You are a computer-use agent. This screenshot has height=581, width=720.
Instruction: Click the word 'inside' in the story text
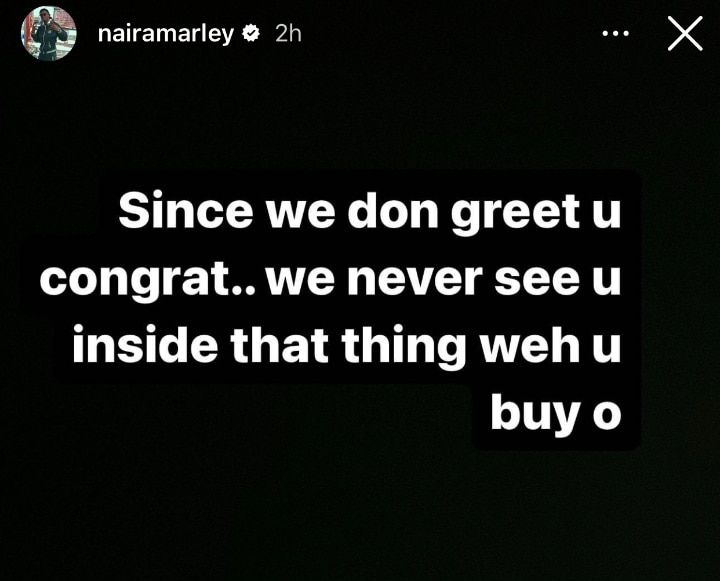click(x=145, y=344)
